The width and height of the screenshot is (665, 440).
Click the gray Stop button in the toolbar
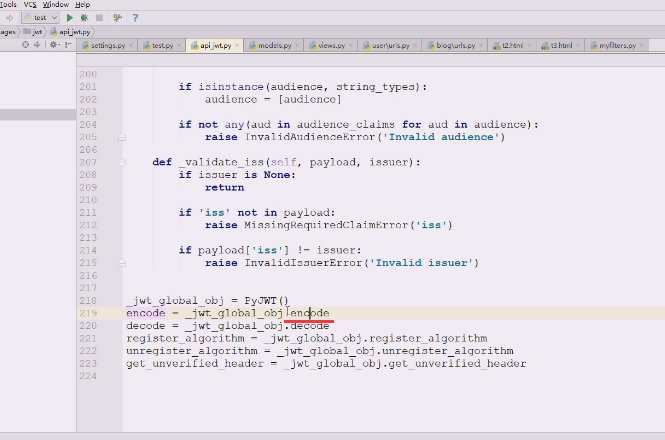point(99,18)
